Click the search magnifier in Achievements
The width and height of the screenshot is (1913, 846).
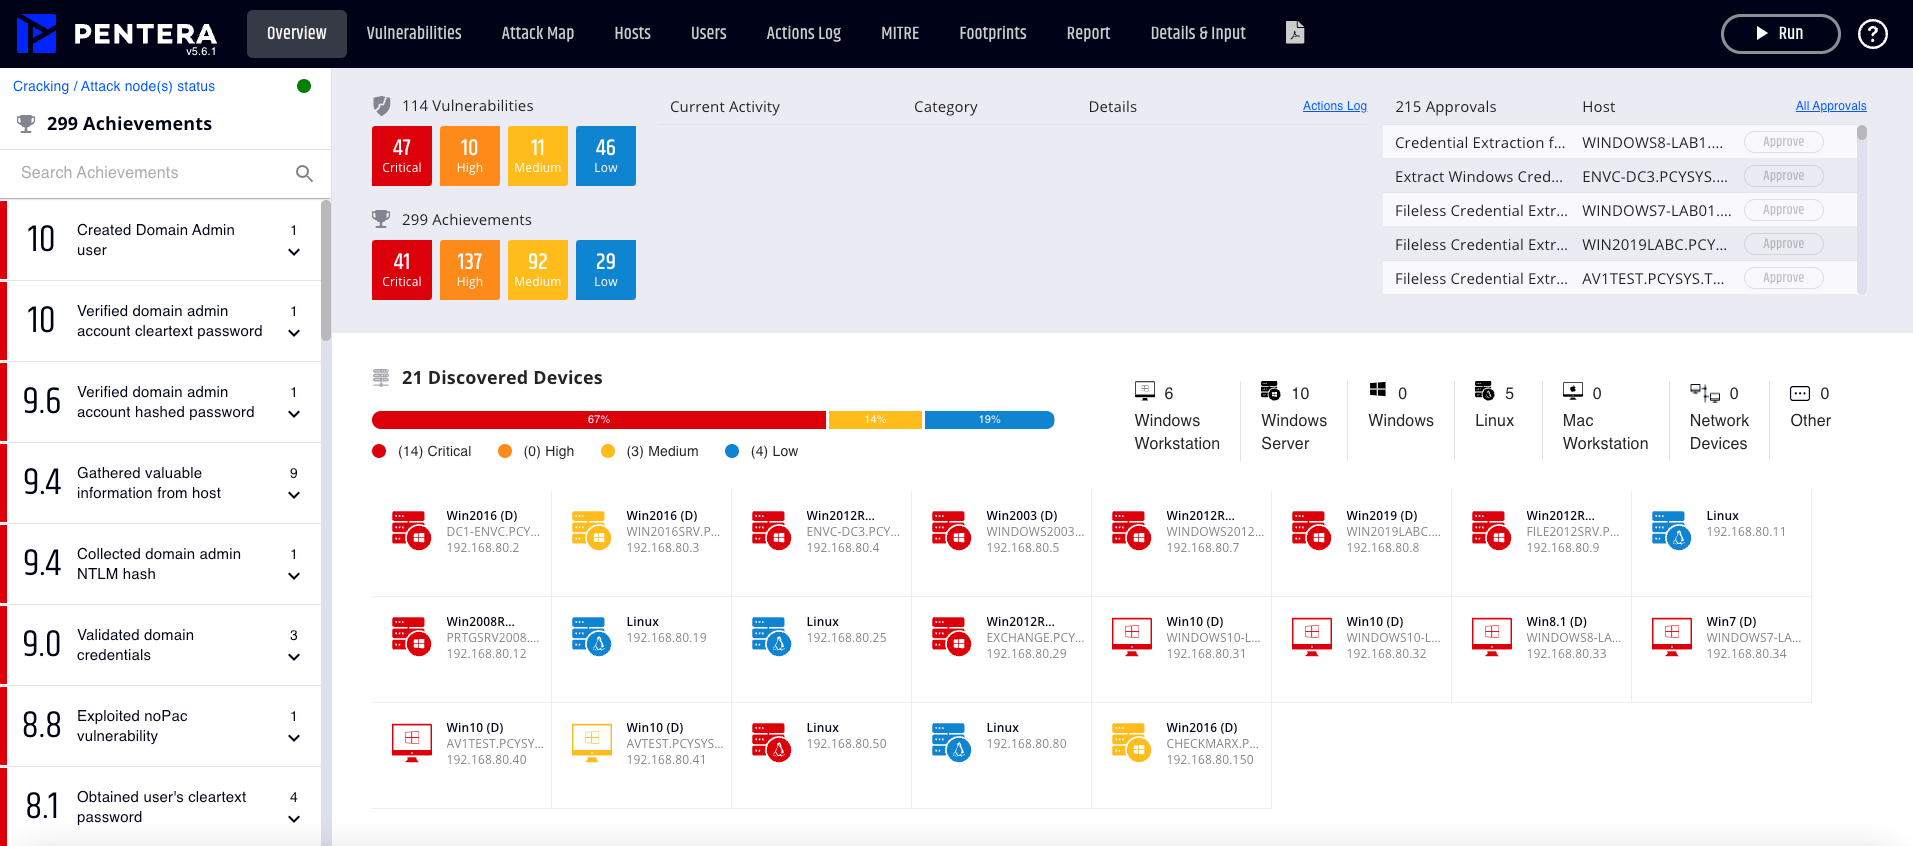(x=305, y=174)
